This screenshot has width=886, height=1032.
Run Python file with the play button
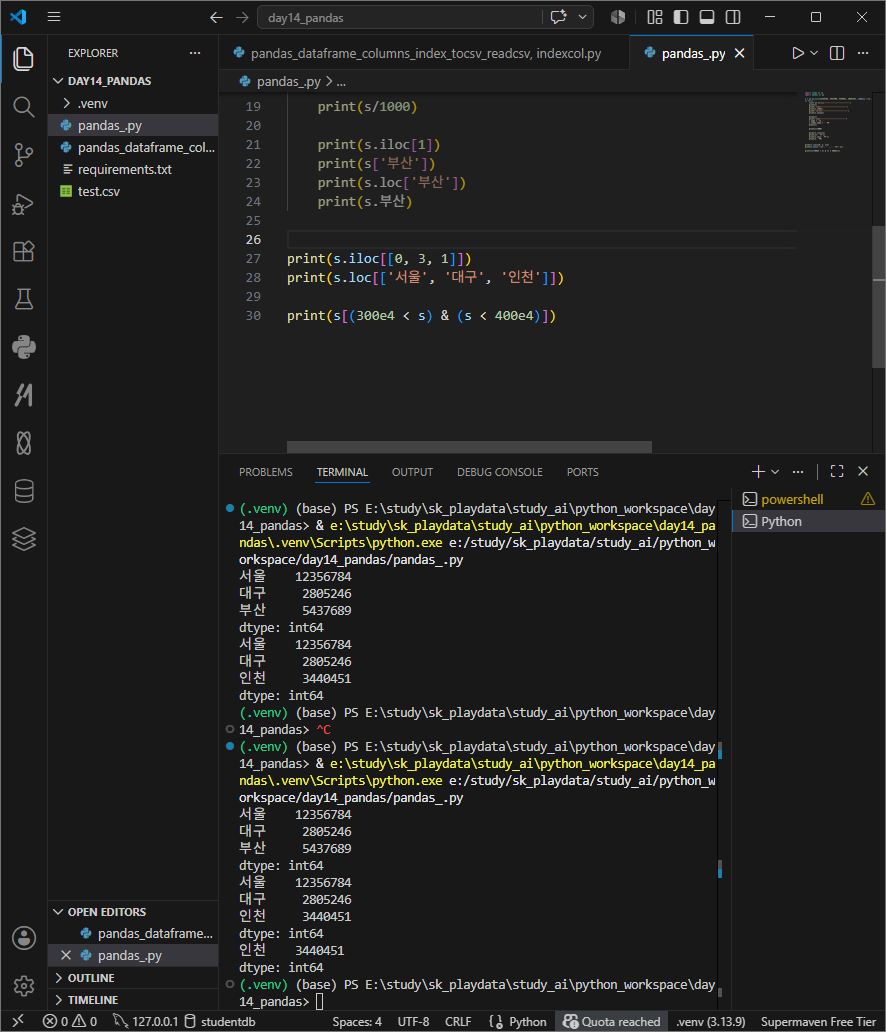tap(797, 53)
